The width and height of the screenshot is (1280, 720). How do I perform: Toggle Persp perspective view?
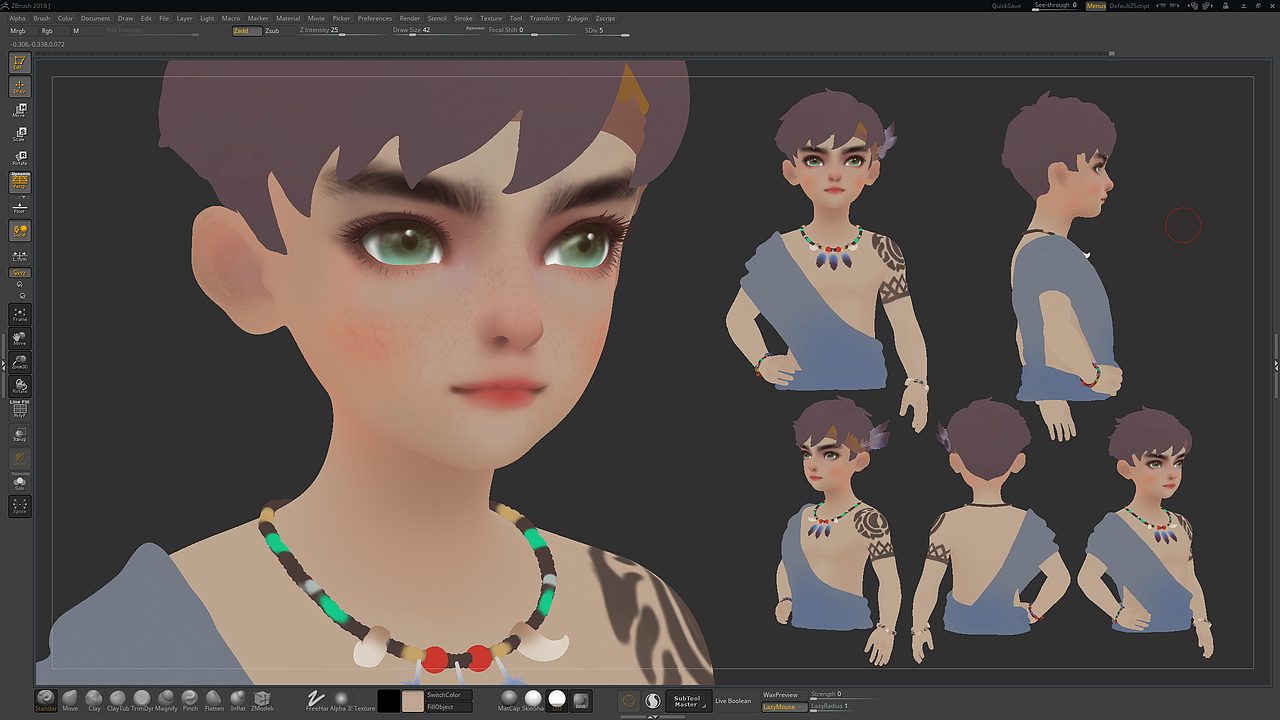click(19, 182)
